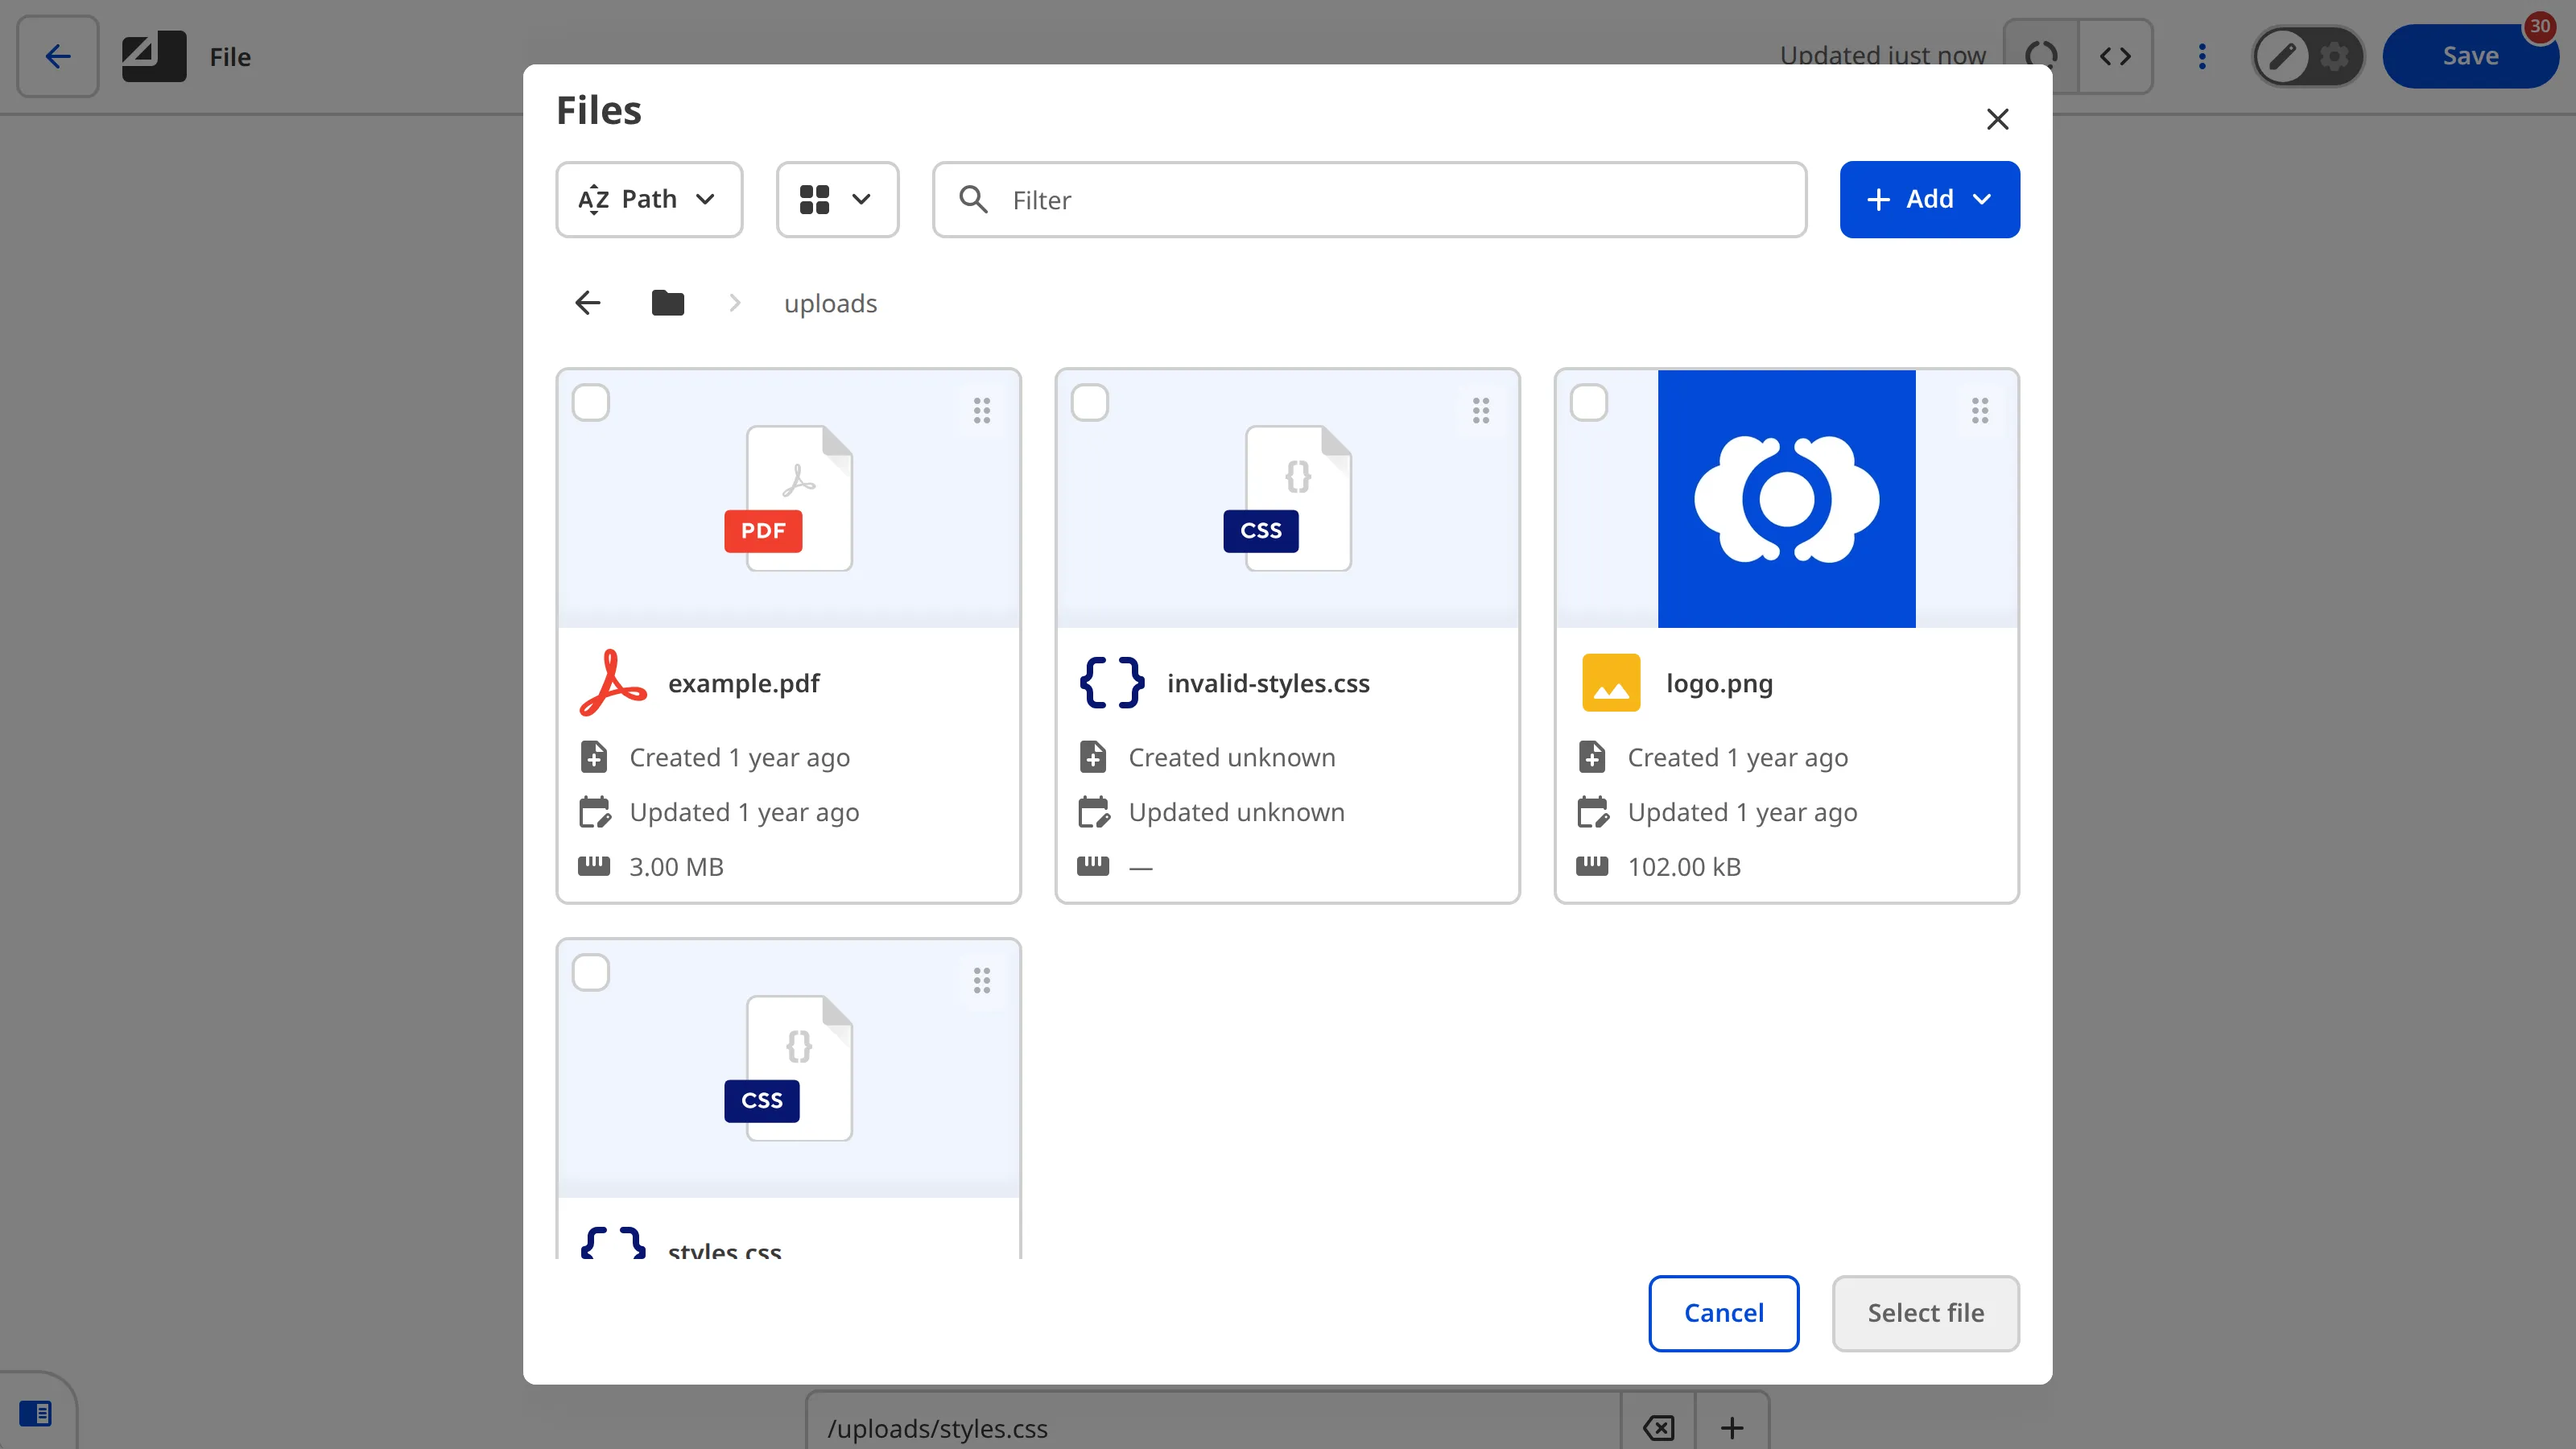Click the folder icon in the breadcrumb
Image resolution: width=2576 pixels, height=1449 pixels.
(x=666, y=302)
